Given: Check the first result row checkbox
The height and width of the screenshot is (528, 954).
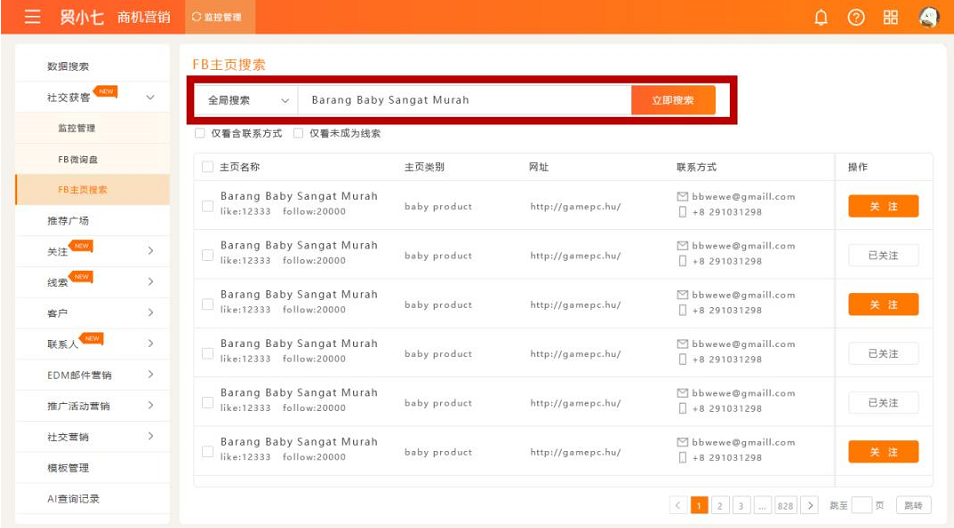Looking at the screenshot, I should pos(207,206).
